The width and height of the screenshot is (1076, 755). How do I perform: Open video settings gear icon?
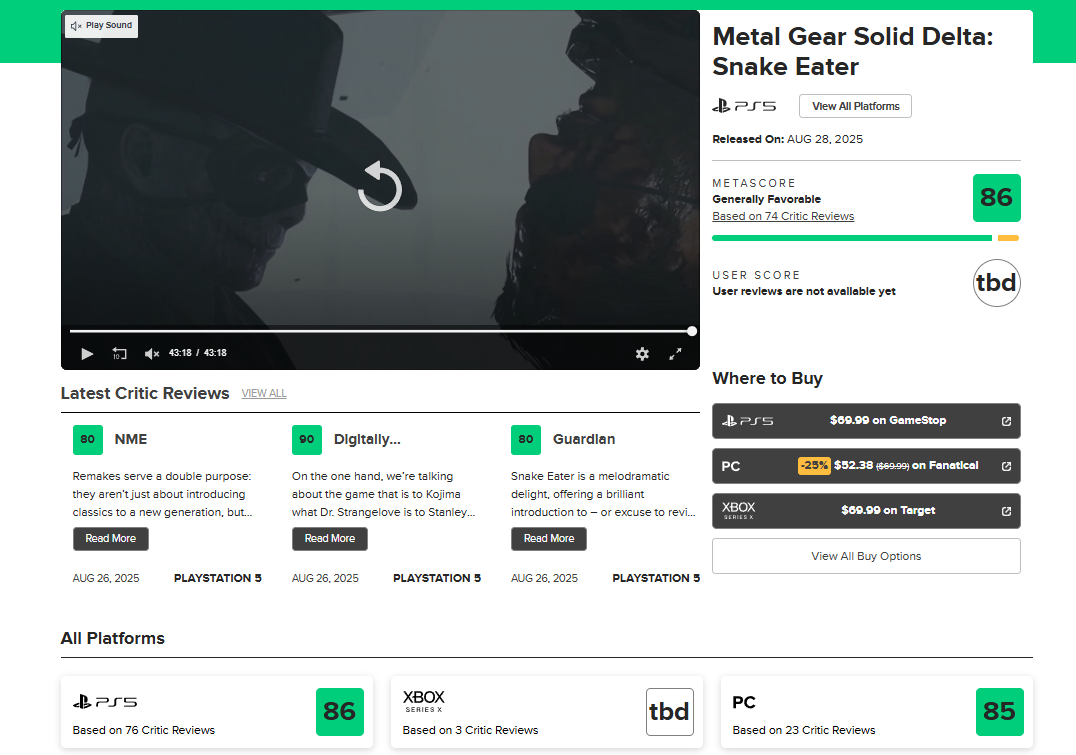click(642, 353)
